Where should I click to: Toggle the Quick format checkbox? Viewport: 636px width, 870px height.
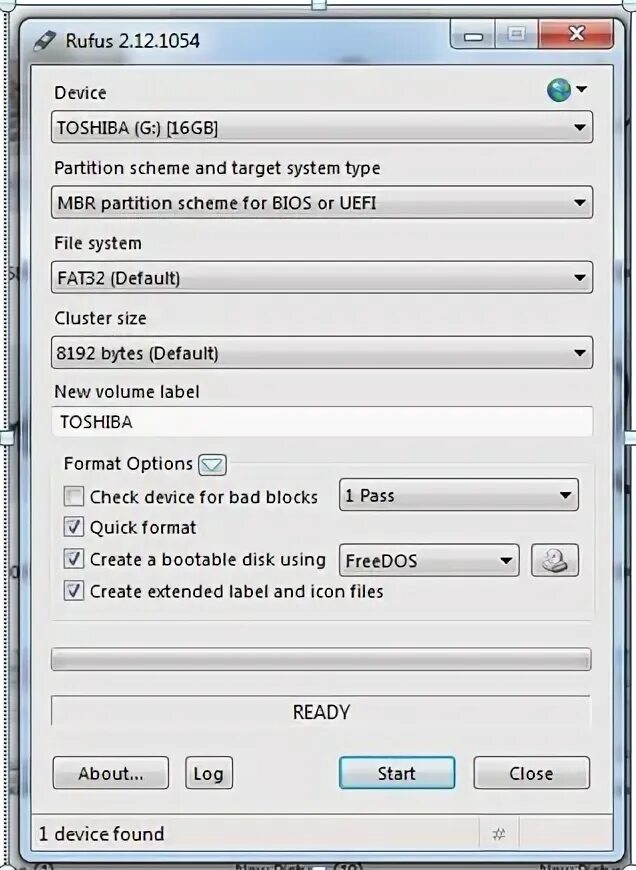[74, 527]
